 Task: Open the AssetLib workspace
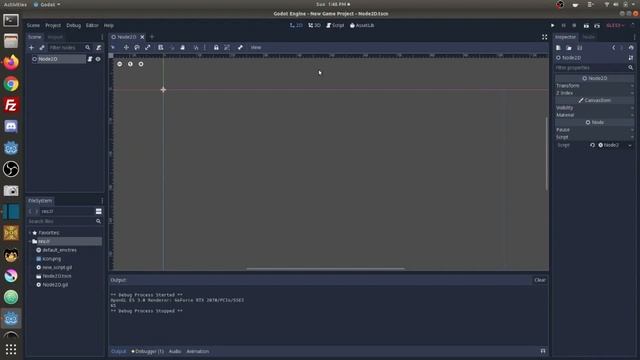[362, 25]
